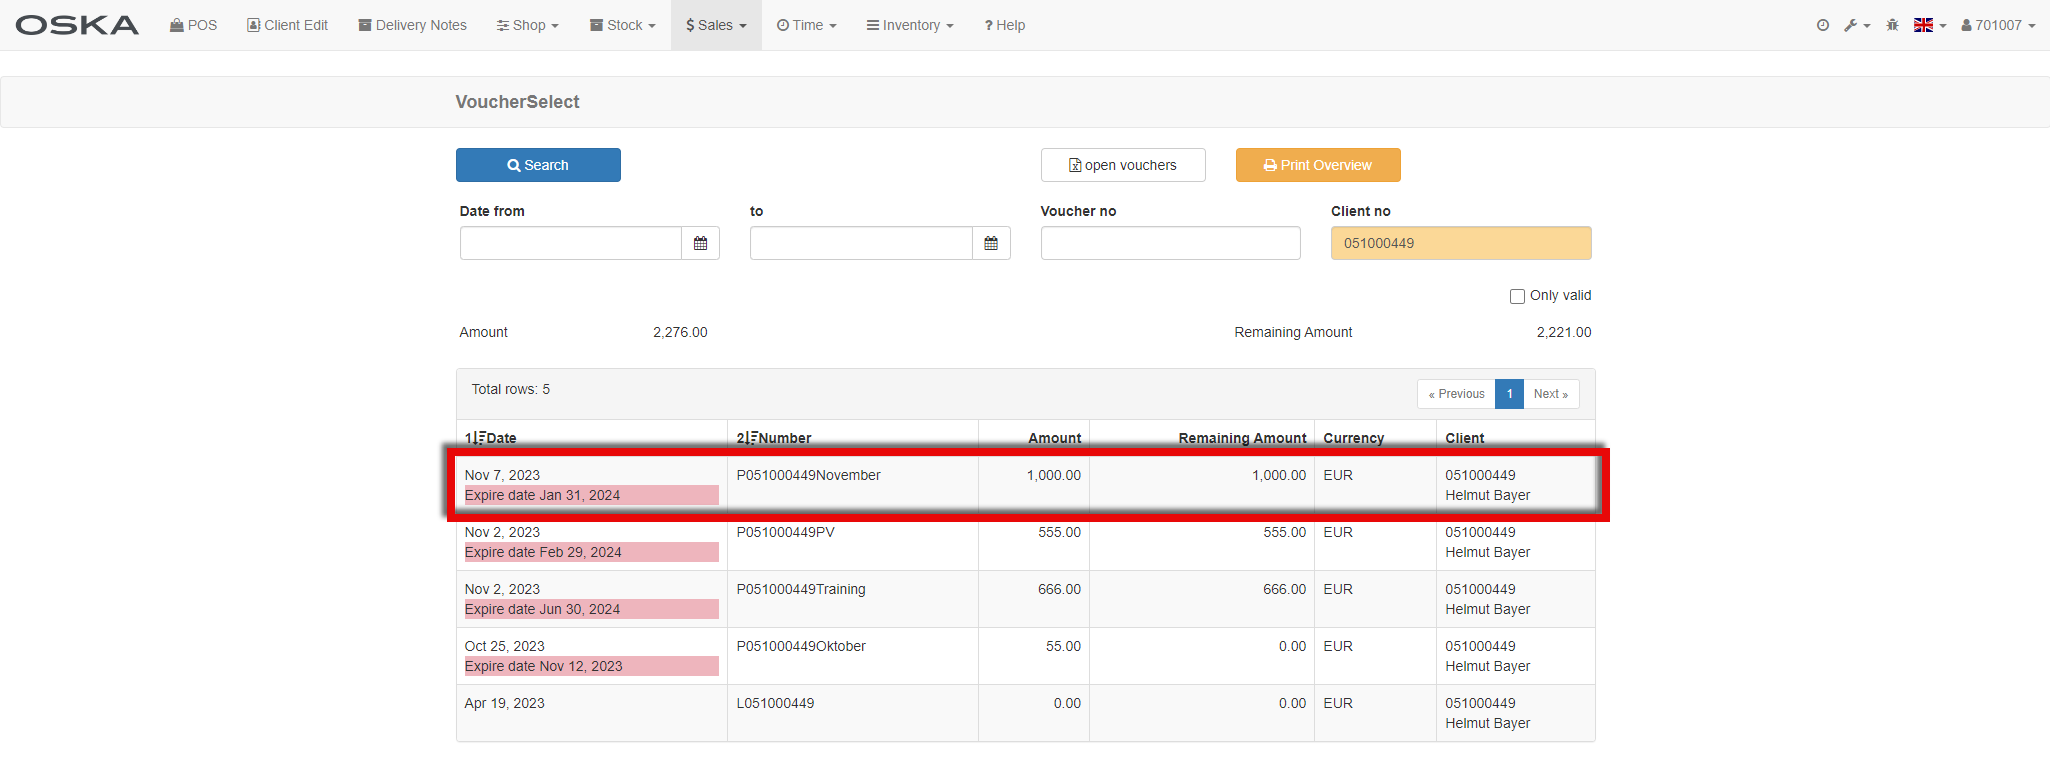This screenshot has height=776, width=2050.
Task: Open the wrench settings menu
Action: click(x=1856, y=25)
